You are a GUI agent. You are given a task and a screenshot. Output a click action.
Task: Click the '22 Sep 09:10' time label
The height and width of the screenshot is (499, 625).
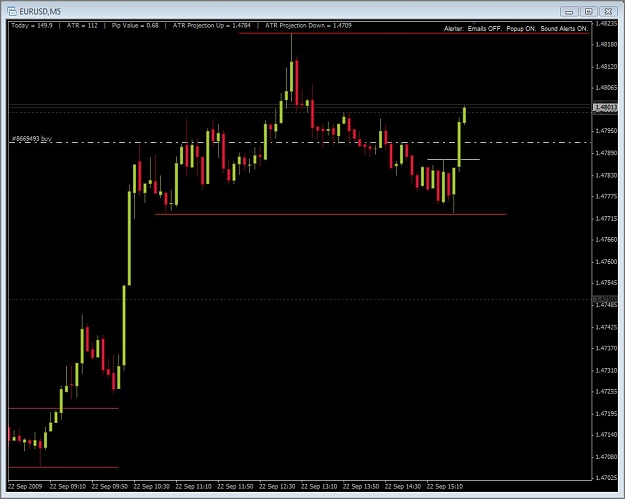(68, 487)
